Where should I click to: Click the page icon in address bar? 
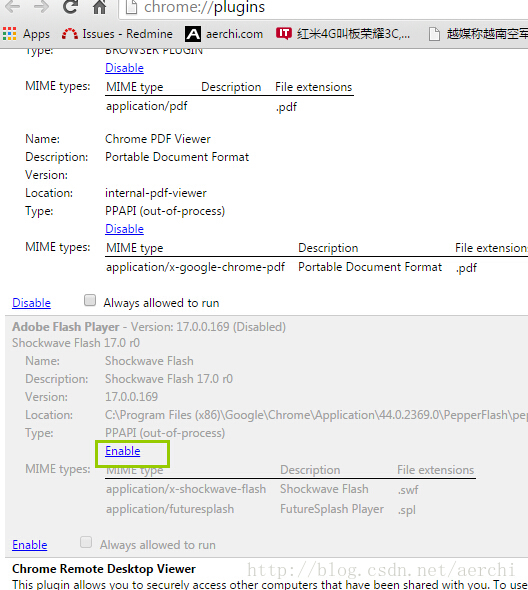click(x=131, y=7)
